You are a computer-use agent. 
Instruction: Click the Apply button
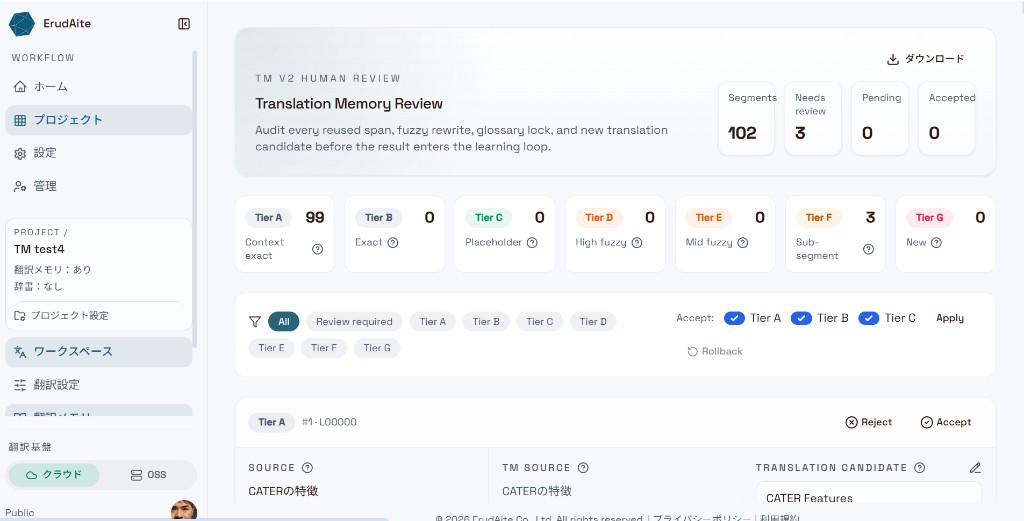[x=950, y=318]
